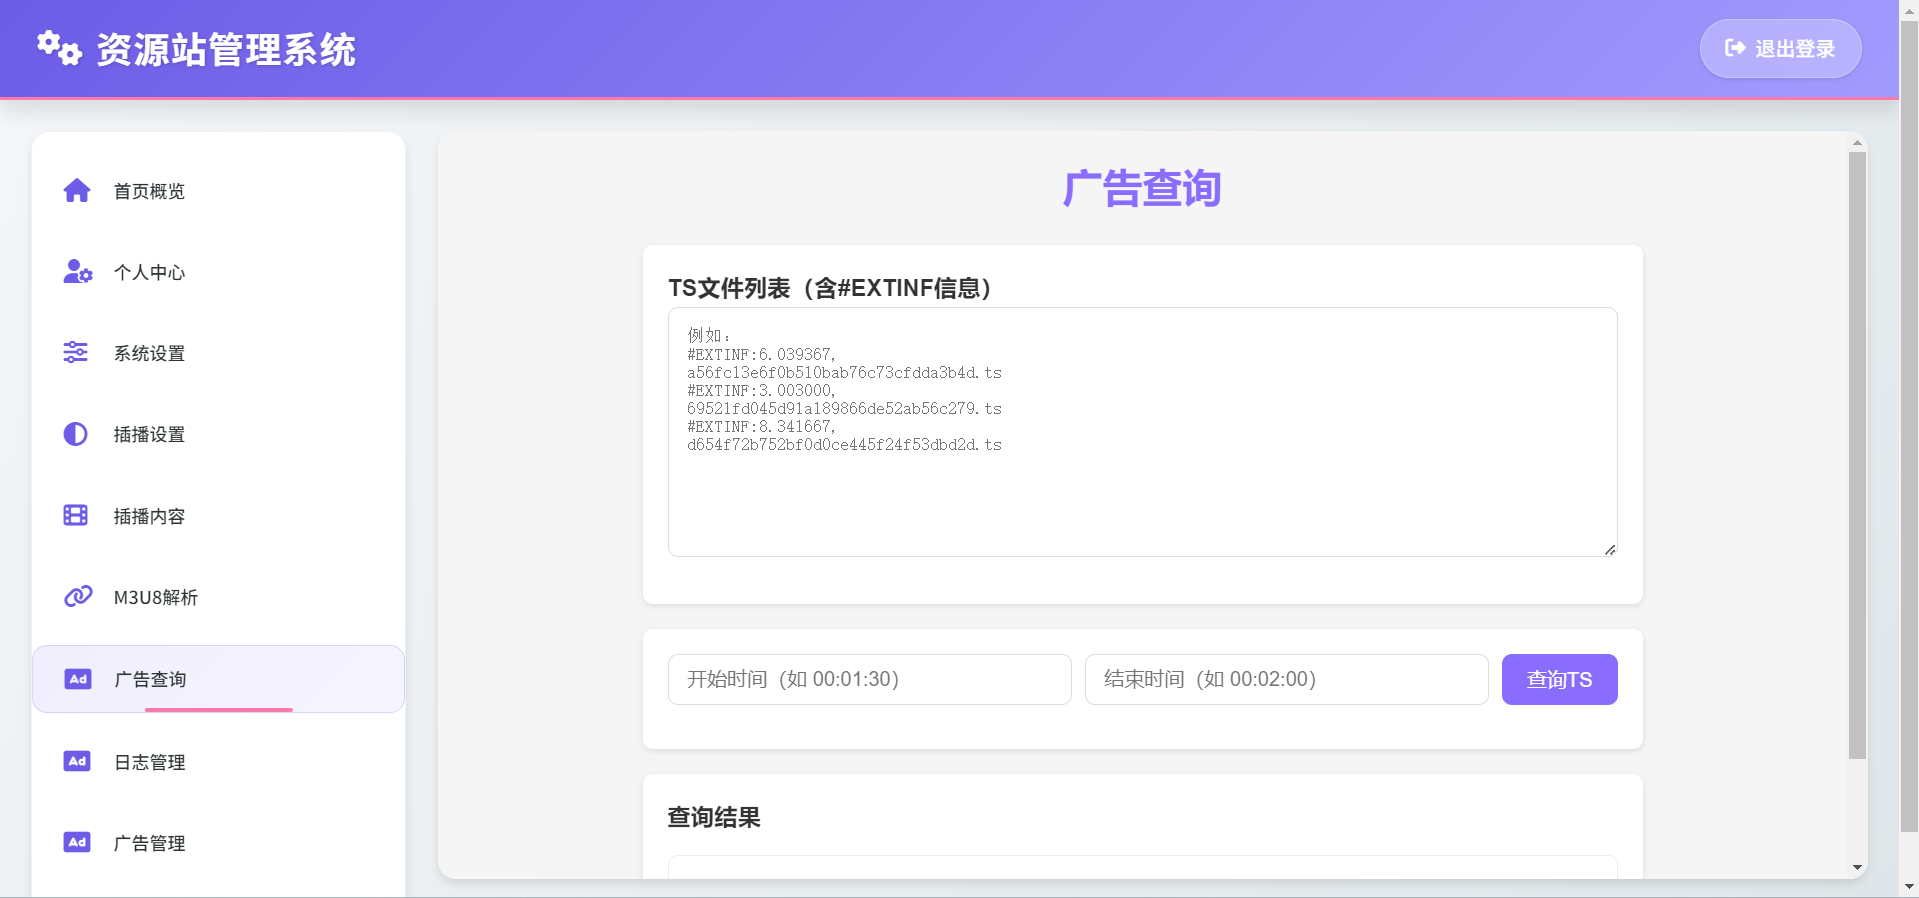Click the TS文件列表（含#EXTINF信息）label
Image resolution: width=1919 pixels, height=898 pixels.
point(830,288)
